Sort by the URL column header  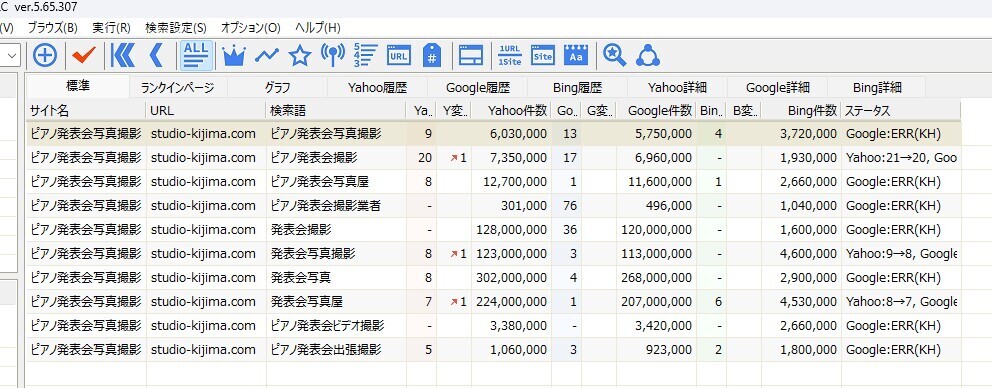click(206, 111)
